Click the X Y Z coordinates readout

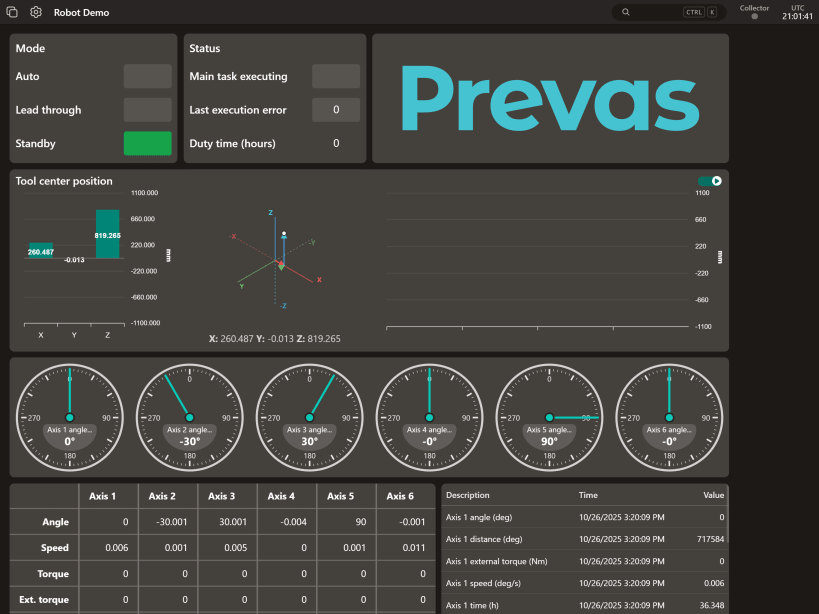tap(275, 338)
